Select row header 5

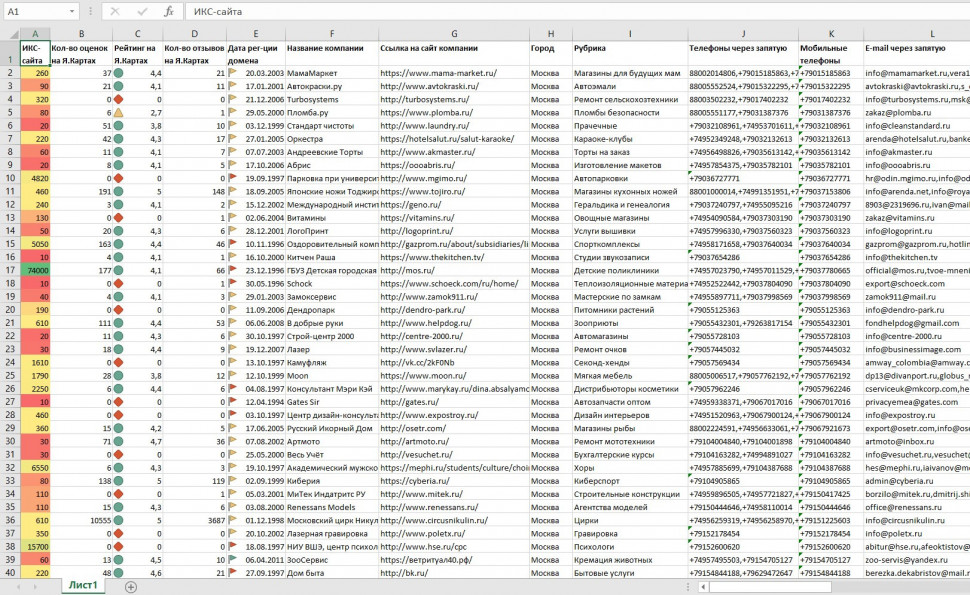[10, 113]
